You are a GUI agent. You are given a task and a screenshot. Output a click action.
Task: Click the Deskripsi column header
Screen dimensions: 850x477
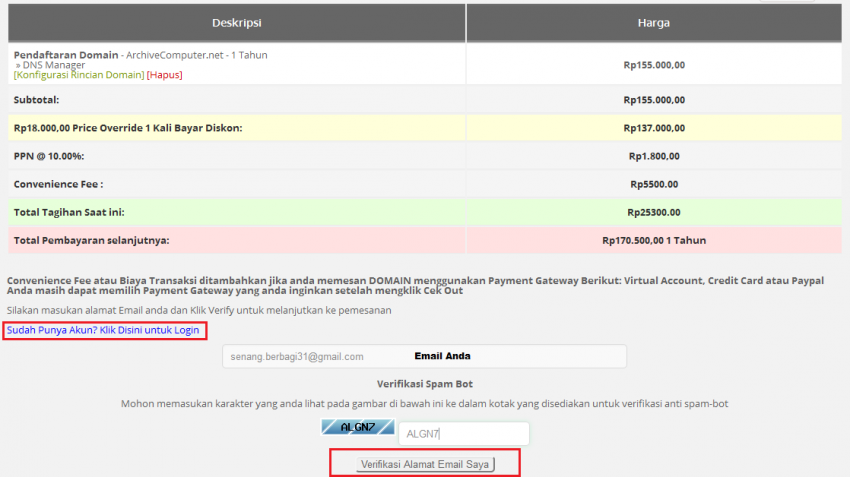236,22
